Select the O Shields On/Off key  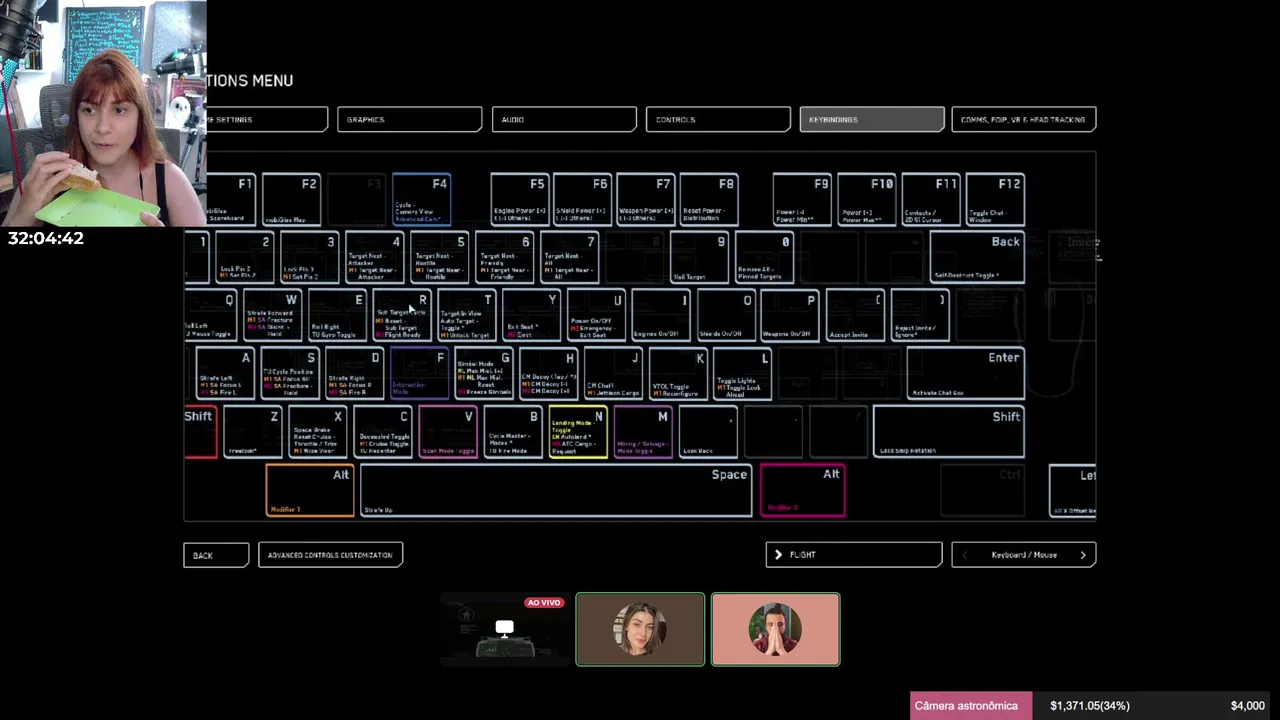tap(726, 316)
